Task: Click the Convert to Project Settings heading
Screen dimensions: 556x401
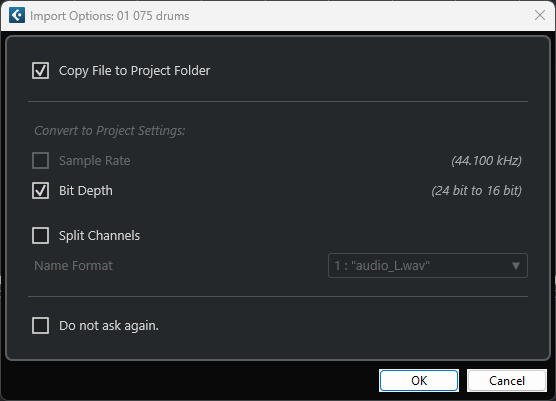Action: [x=110, y=131]
